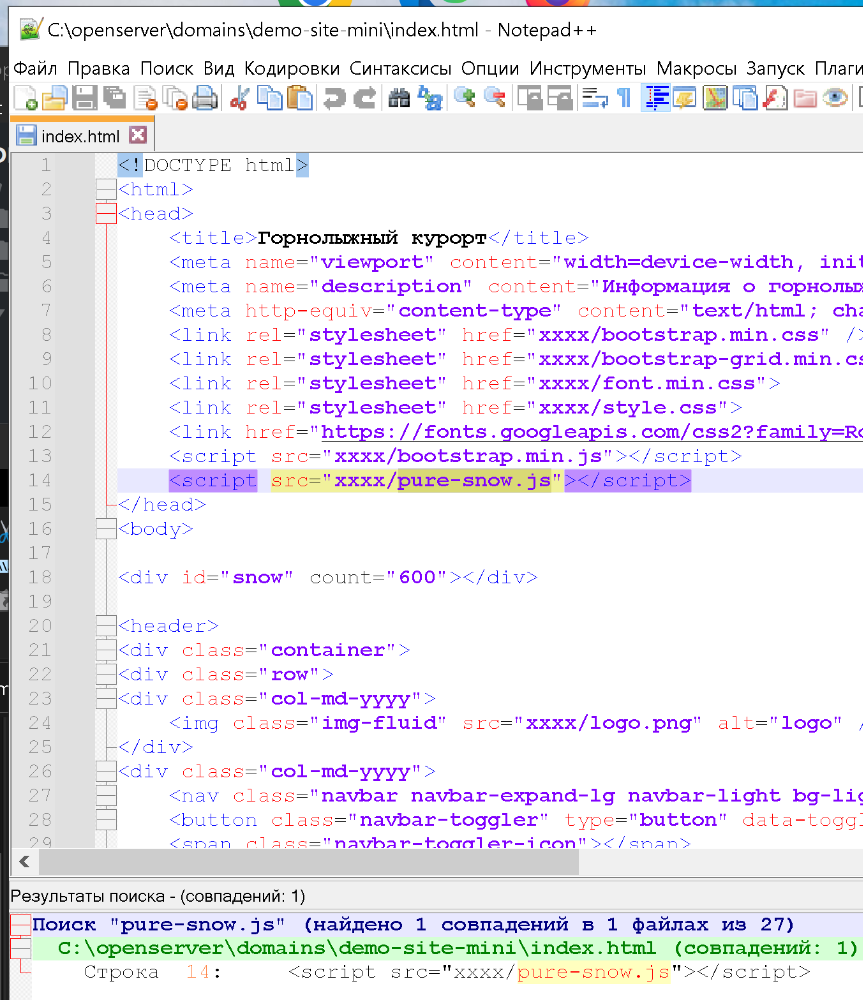Click the Find and Replace icon
This screenshot has height=1000, width=863.
(x=431, y=98)
